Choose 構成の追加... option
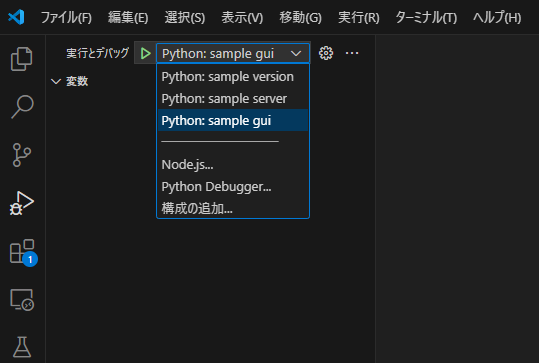This screenshot has height=363, width=539. pyautogui.click(x=233, y=209)
